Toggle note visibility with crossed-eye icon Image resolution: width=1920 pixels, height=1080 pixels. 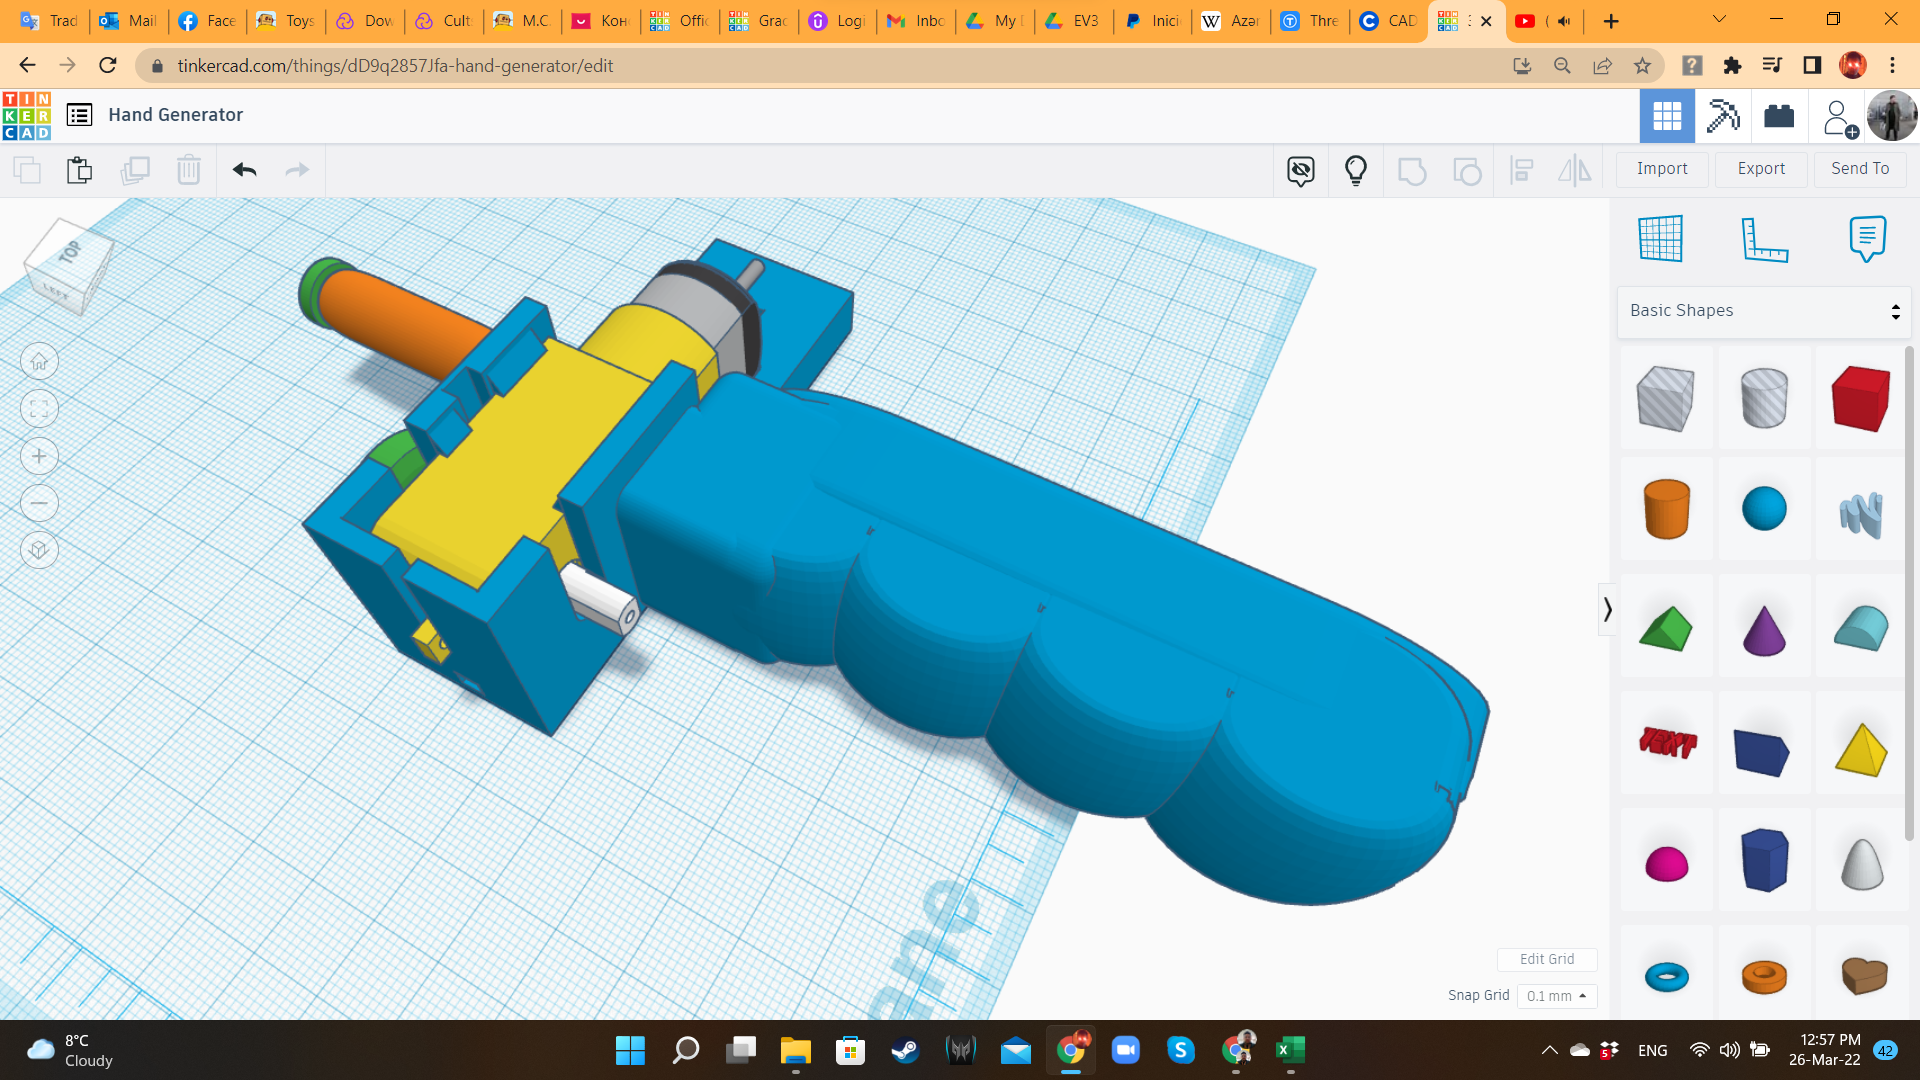(x=1300, y=170)
